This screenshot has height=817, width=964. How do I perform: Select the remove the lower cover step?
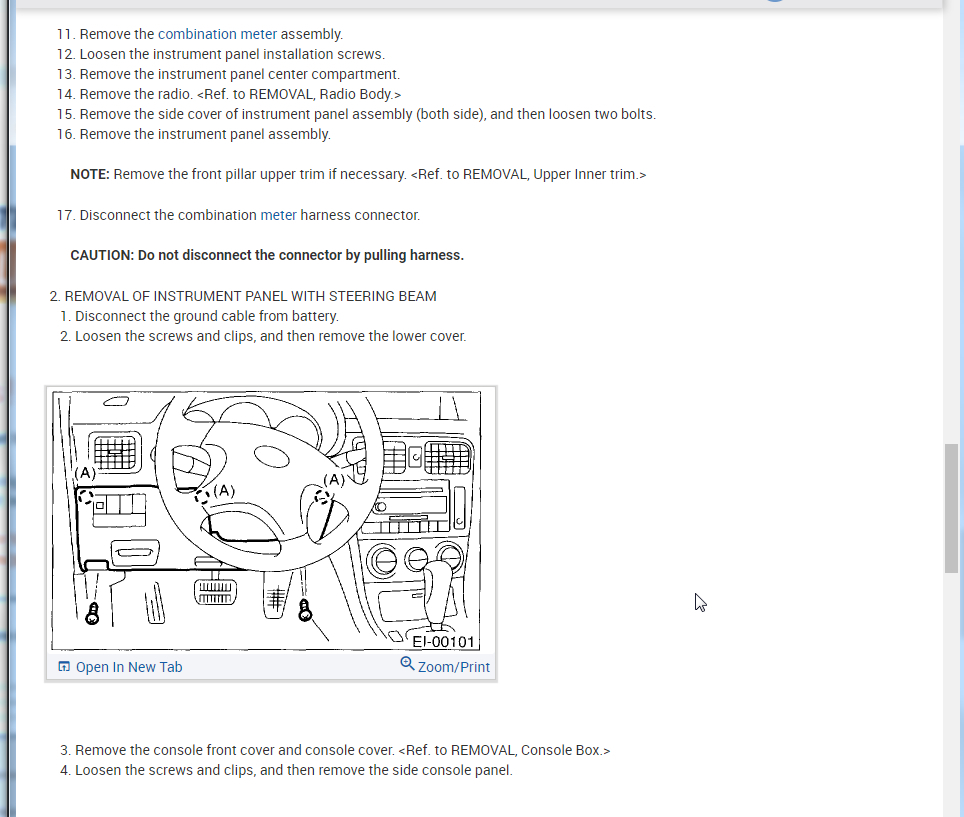263,336
